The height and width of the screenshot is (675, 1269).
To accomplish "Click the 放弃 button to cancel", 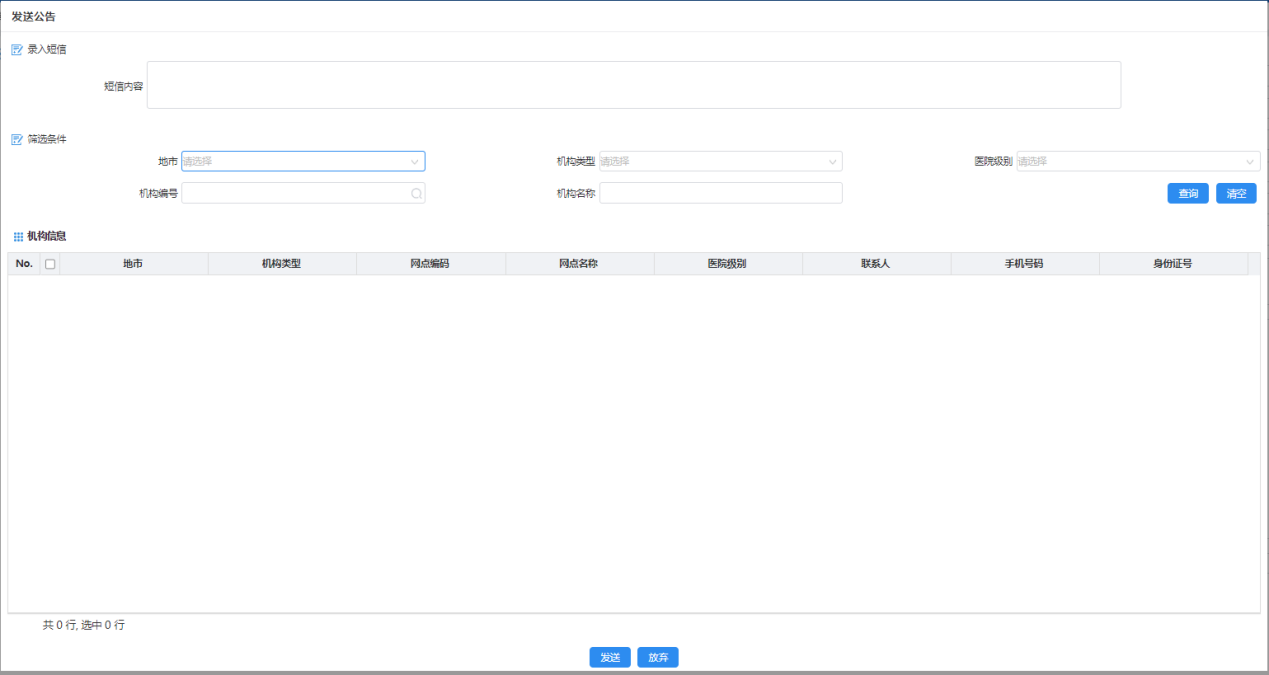I will pyautogui.click(x=658, y=657).
